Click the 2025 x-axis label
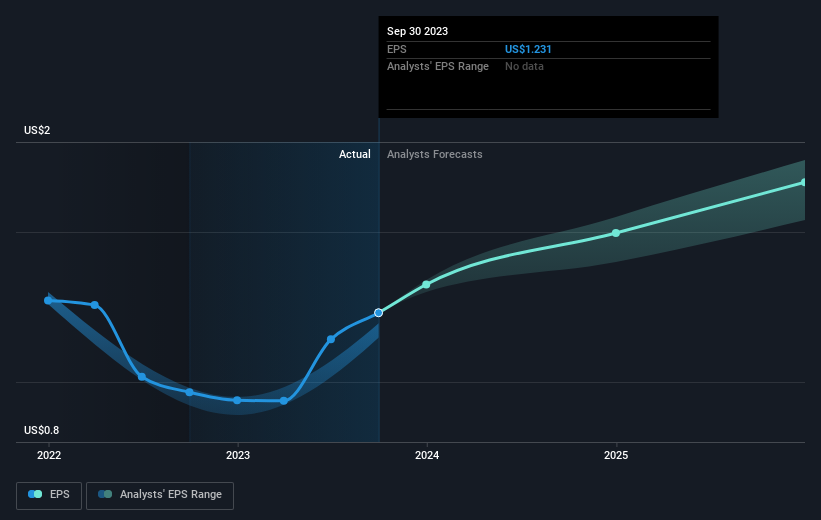The image size is (821, 520). (616, 455)
